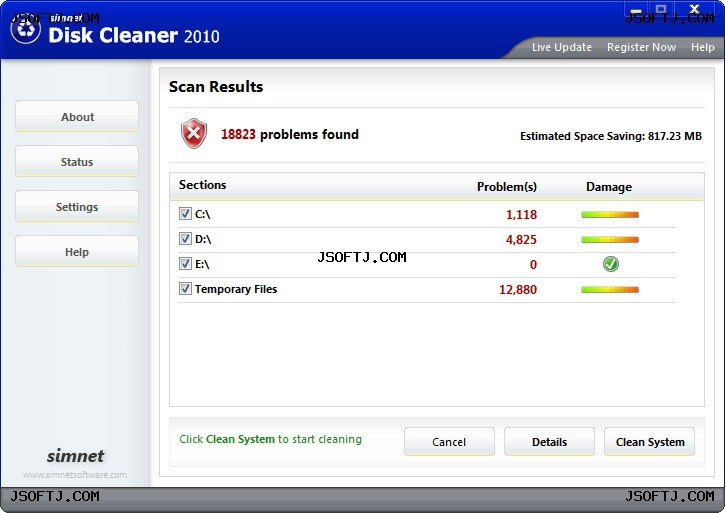The image size is (725, 513).
Task: Click the green checkmark icon in E:\ row
Action: [610, 264]
